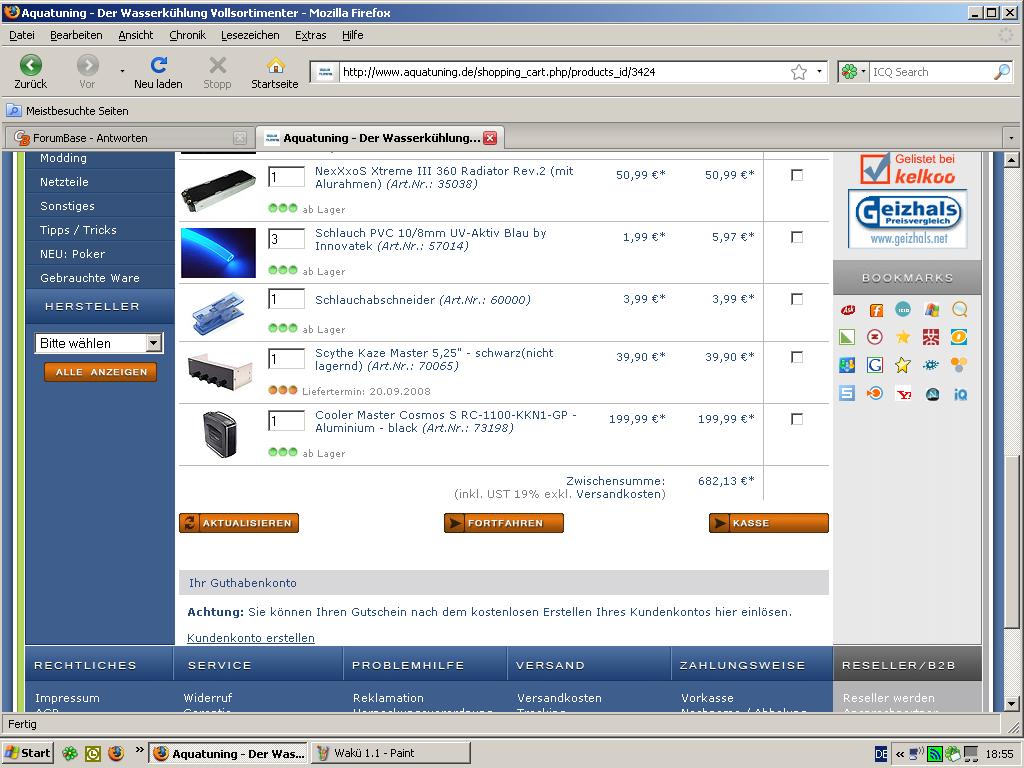Open blue UV hose product thumbnail

pyautogui.click(x=218, y=253)
